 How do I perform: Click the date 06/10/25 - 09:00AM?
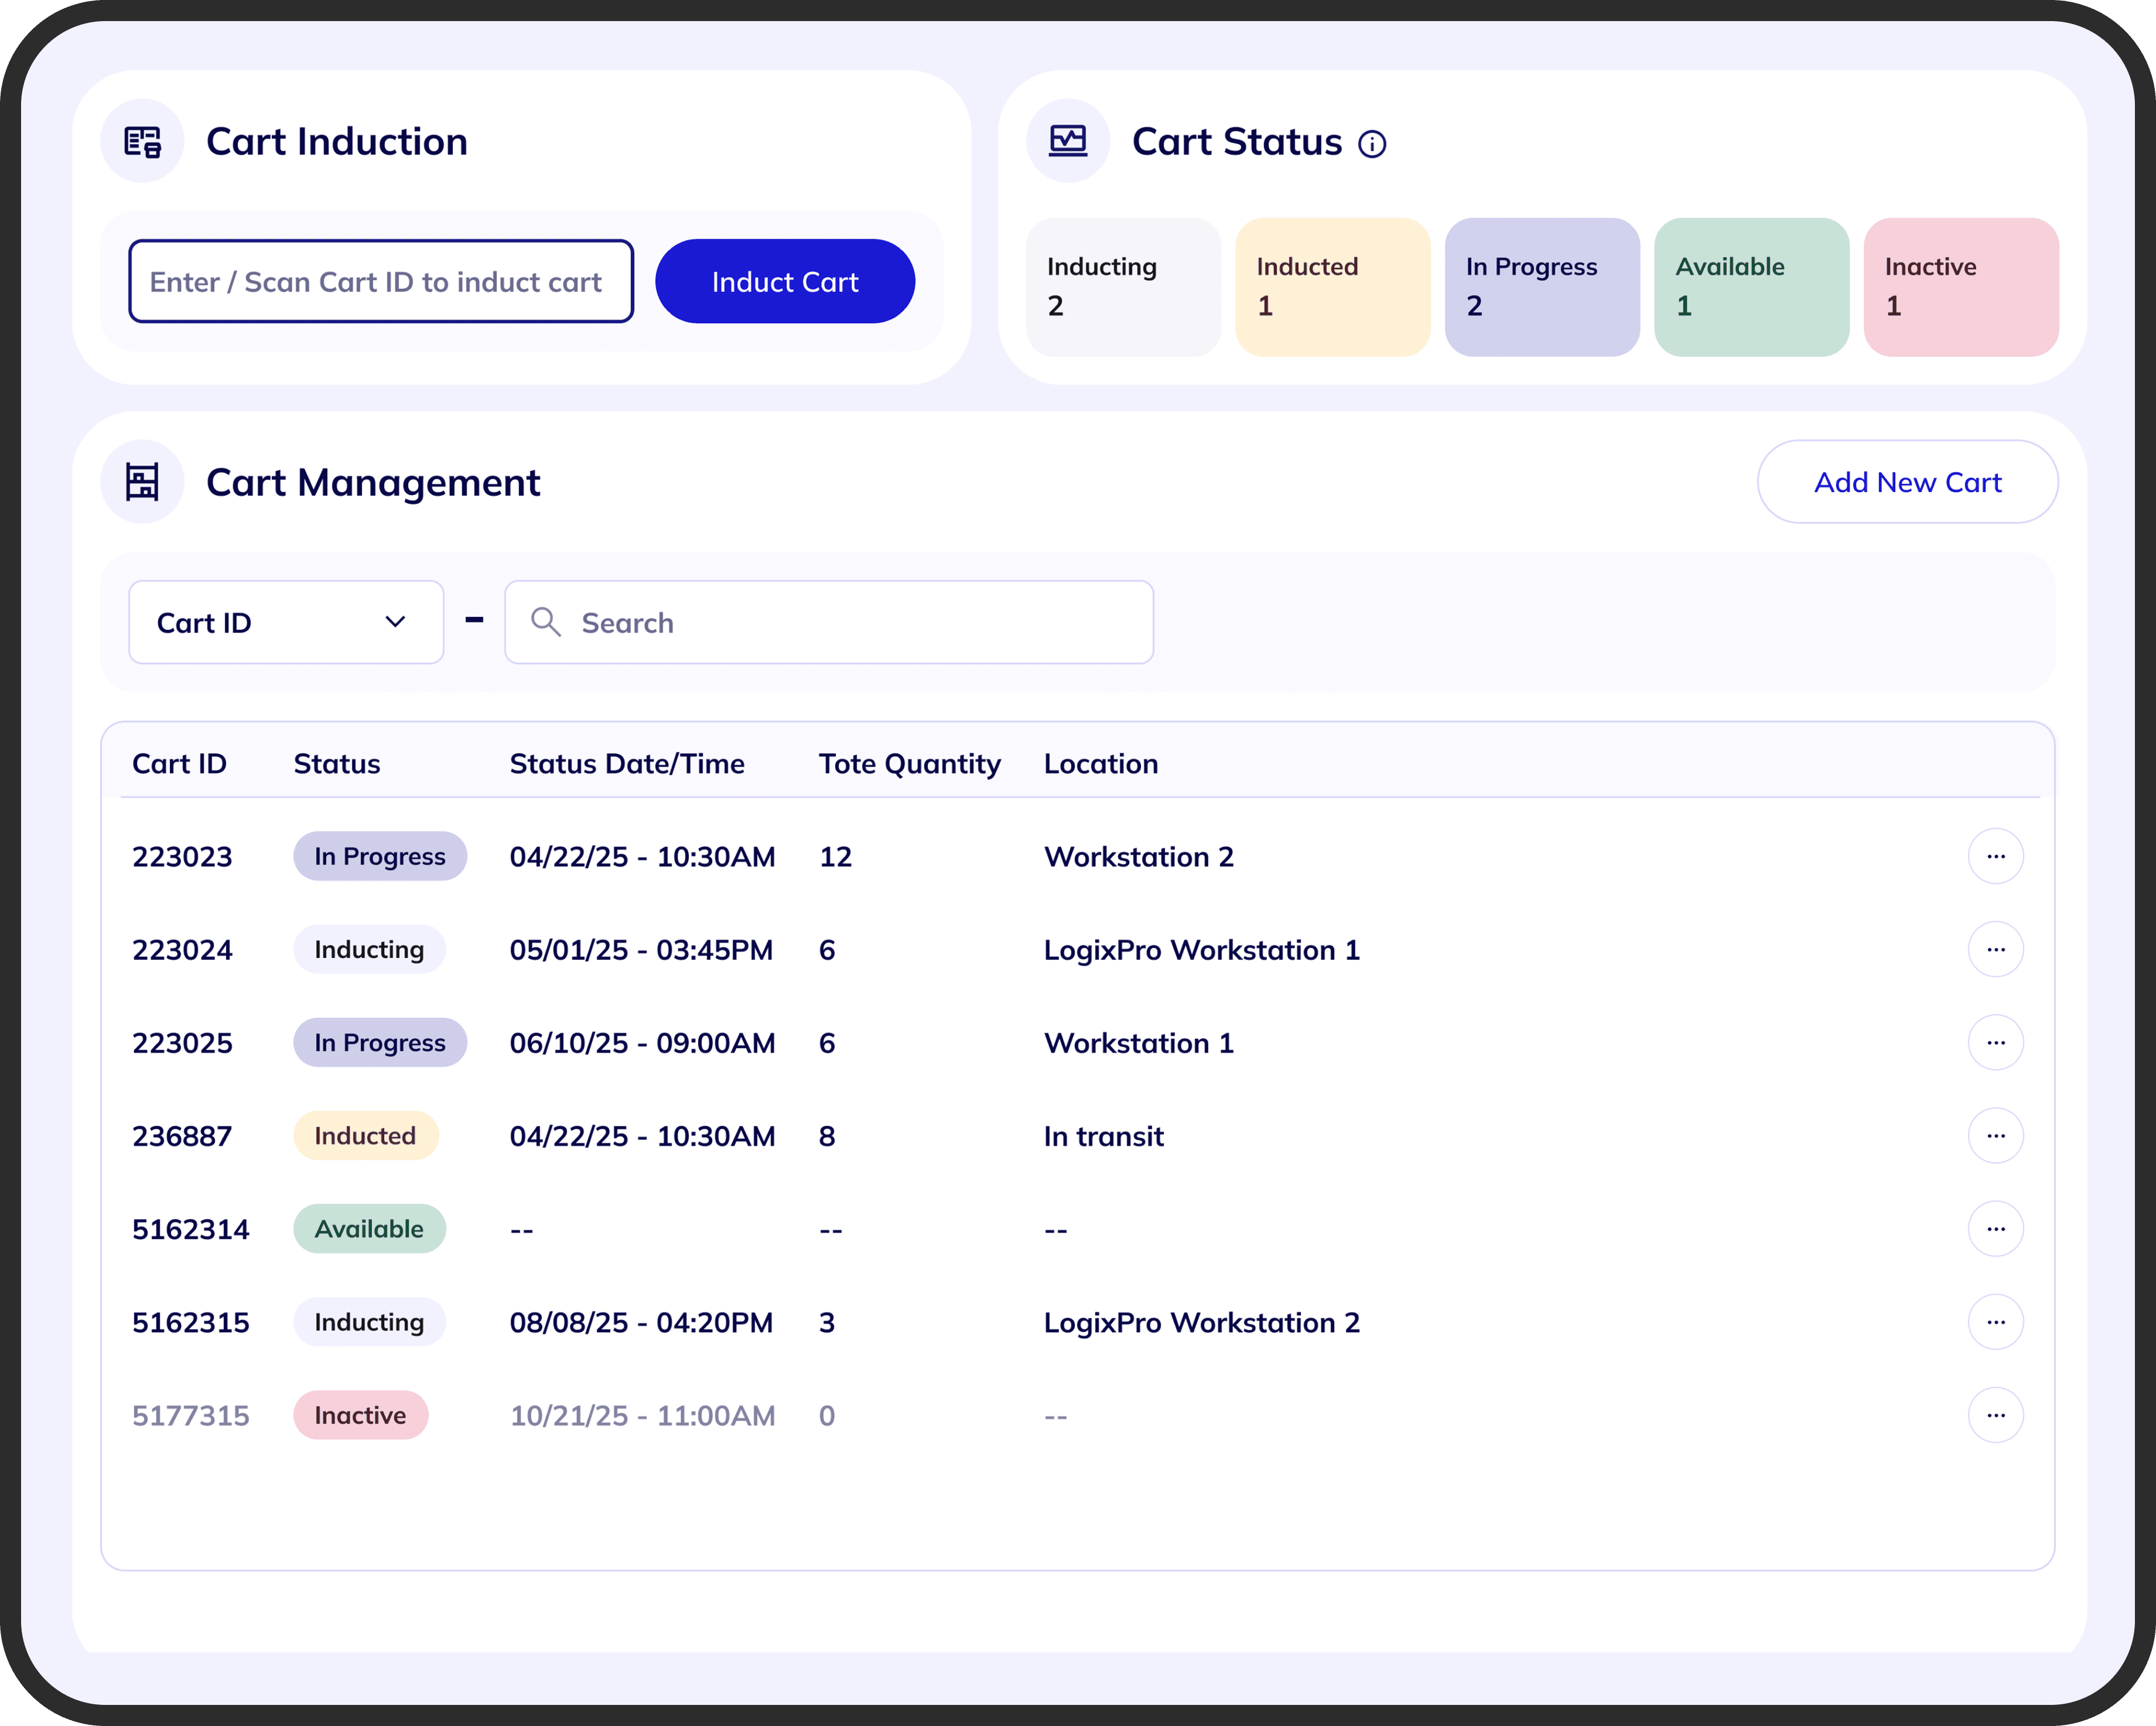click(642, 1043)
